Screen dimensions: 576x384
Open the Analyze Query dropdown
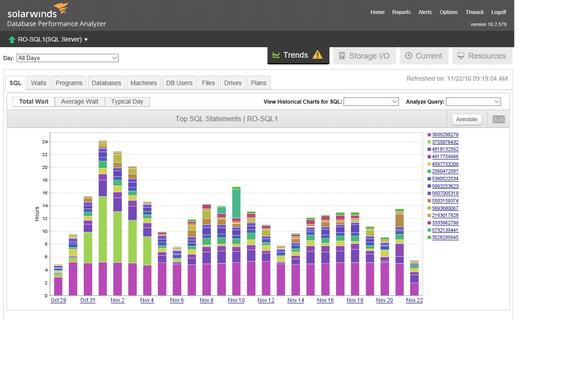(x=473, y=101)
